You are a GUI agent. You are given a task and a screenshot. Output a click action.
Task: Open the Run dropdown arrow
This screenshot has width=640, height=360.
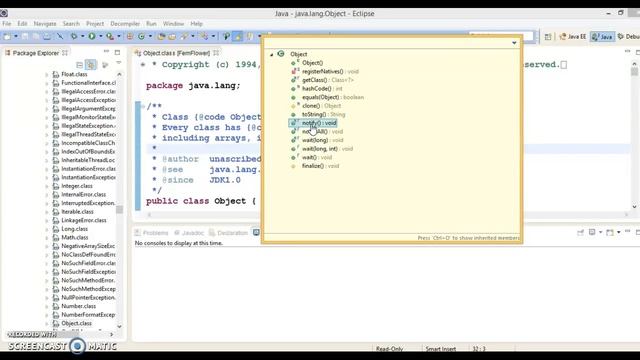point(100,36)
